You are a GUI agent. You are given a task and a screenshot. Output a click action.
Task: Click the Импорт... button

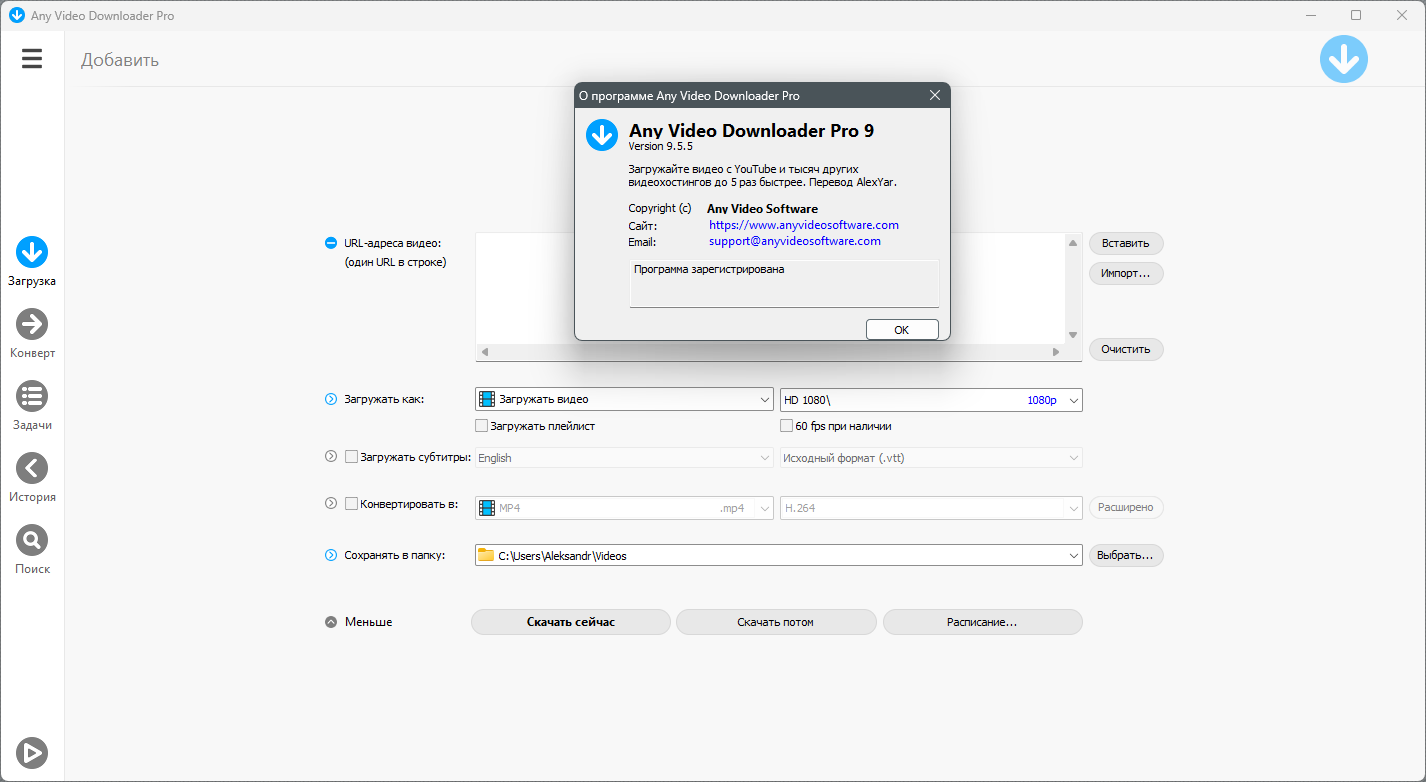click(x=1126, y=273)
